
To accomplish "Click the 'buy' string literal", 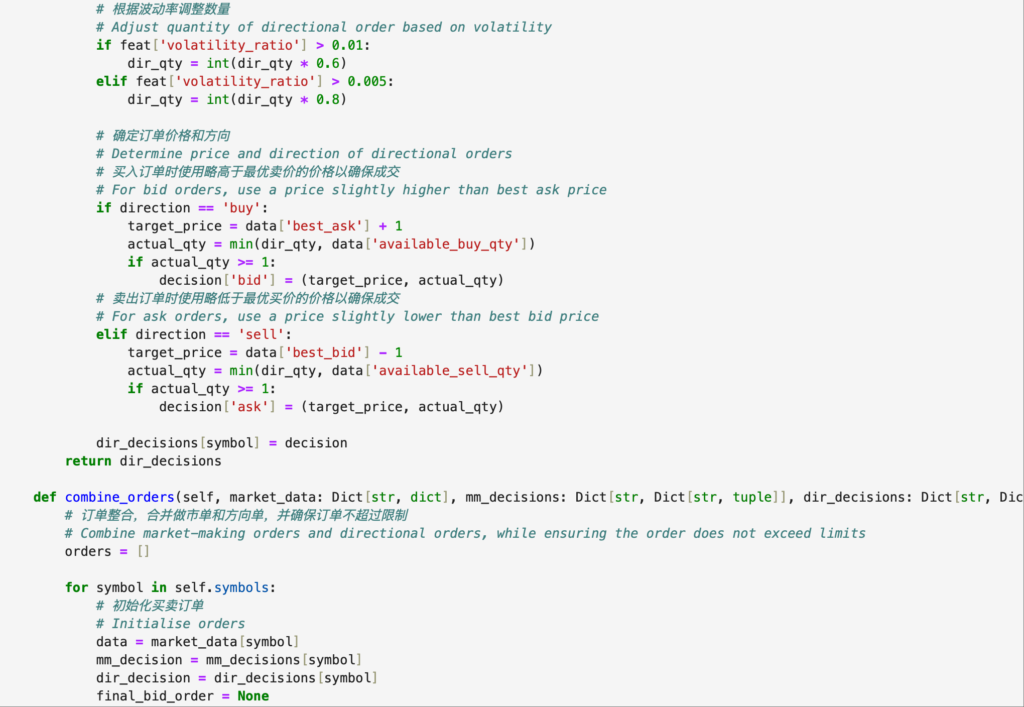I will pyautogui.click(x=237, y=208).
